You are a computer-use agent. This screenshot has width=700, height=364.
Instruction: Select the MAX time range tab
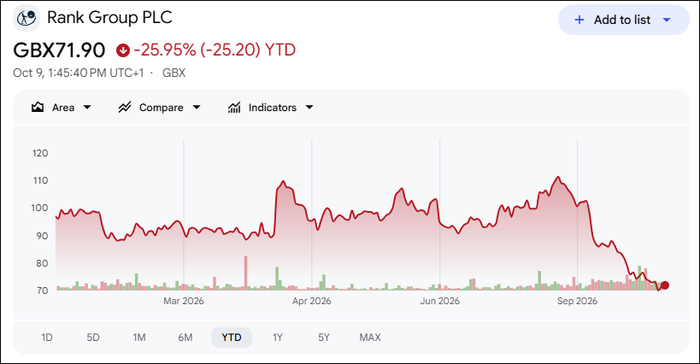(370, 337)
